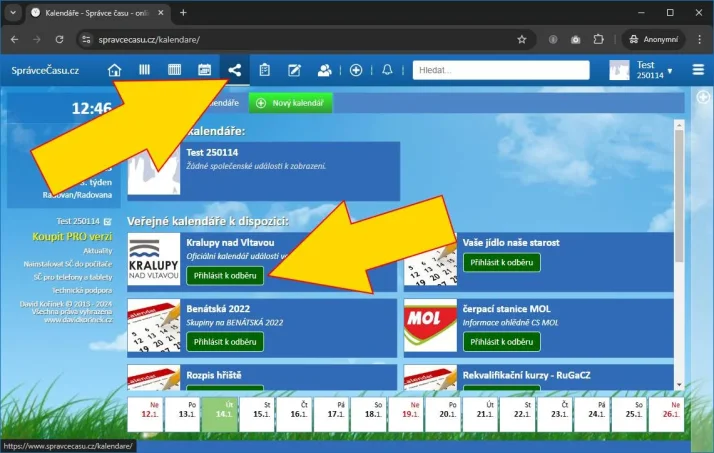Subscribe to čerpací stanice MOL calendar
This screenshot has width=714, height=453.
500,342
